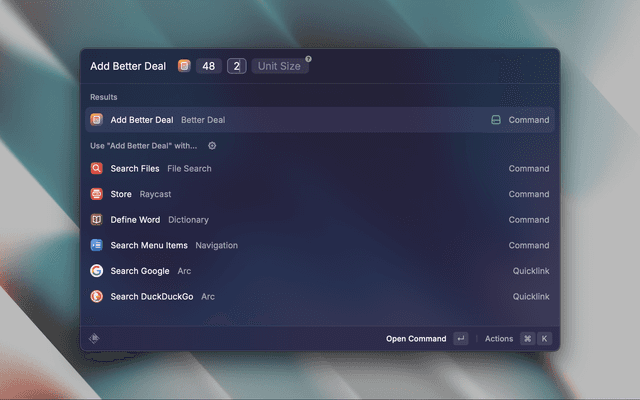Select the field containing 2
Screen dimensions: 640x400
(x=237, y=66)
